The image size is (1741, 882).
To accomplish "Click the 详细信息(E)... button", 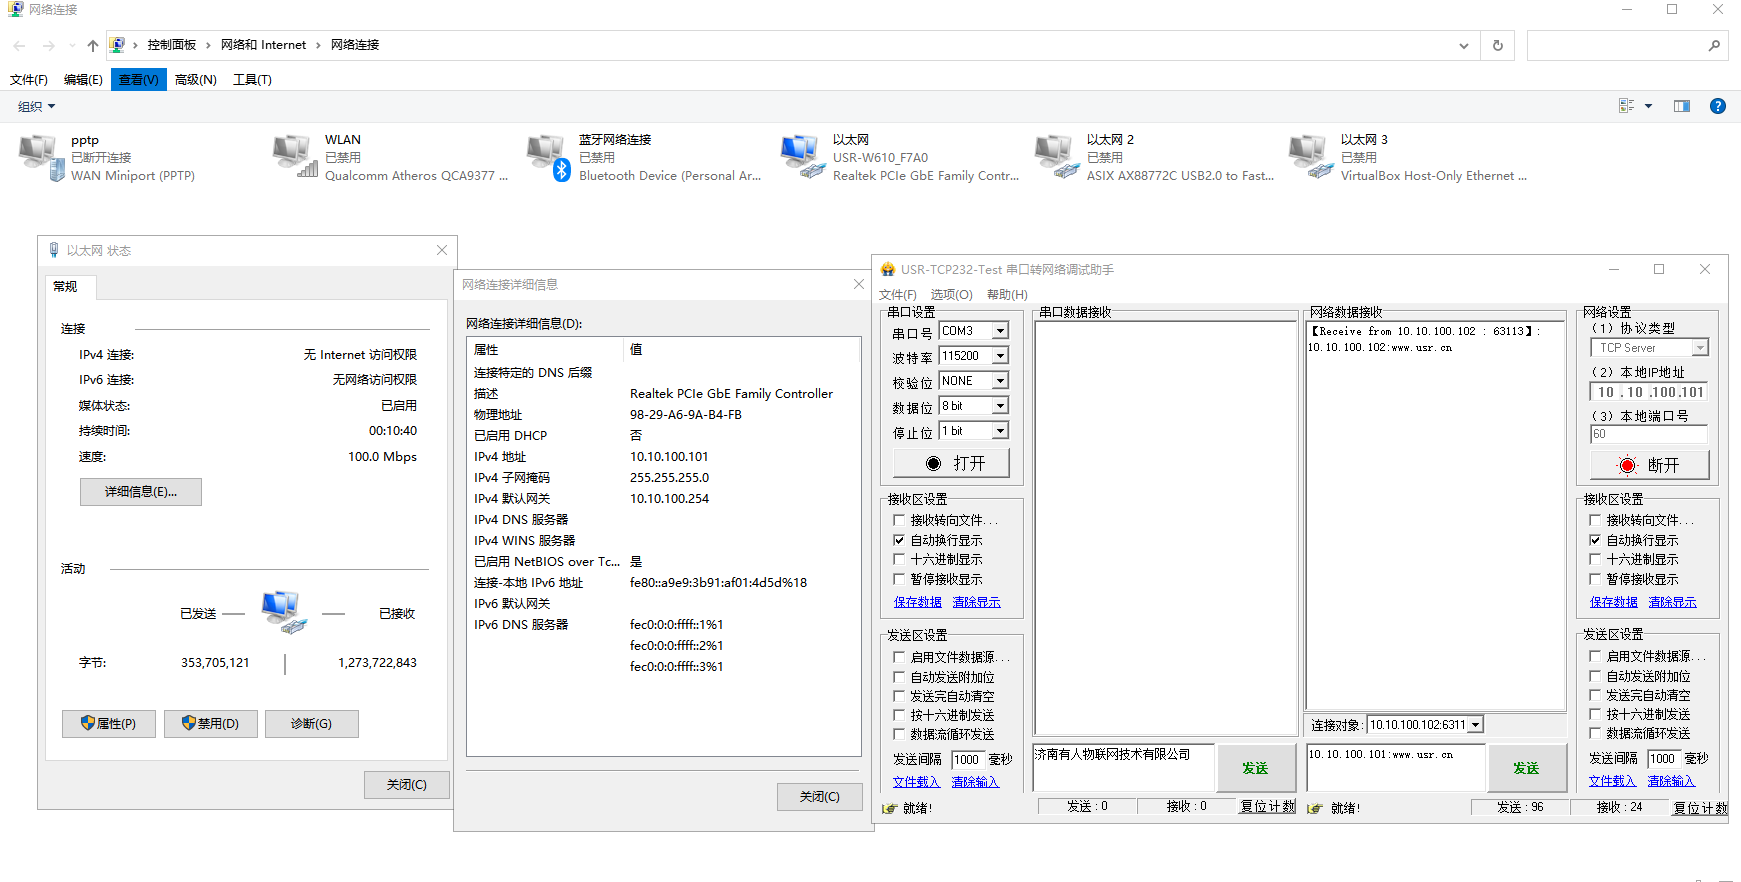I will click(x=141, y=492).
